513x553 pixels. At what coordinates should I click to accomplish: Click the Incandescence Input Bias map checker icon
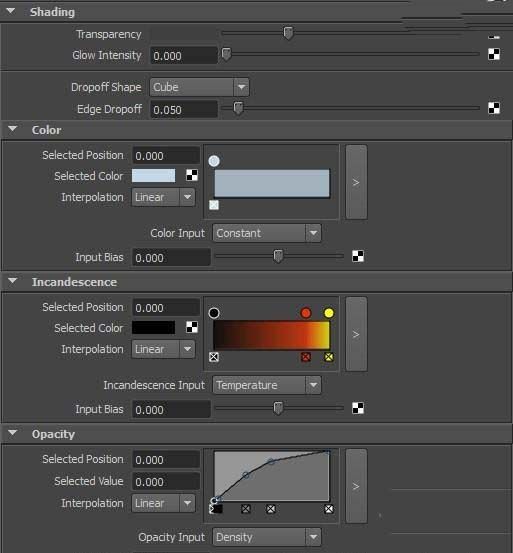[x=358, y=408]
